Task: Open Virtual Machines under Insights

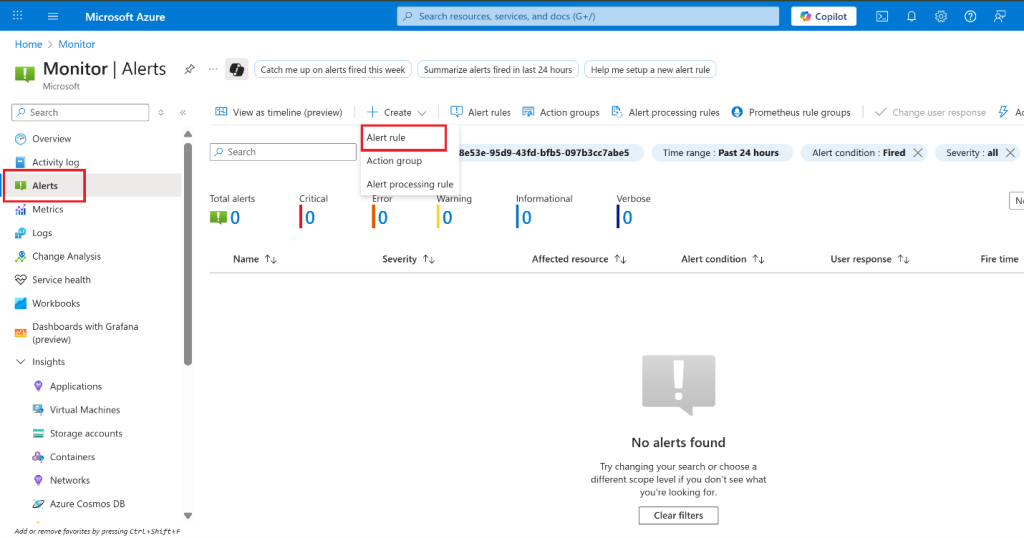Action: pyautogui.click(x=85, y=409)
